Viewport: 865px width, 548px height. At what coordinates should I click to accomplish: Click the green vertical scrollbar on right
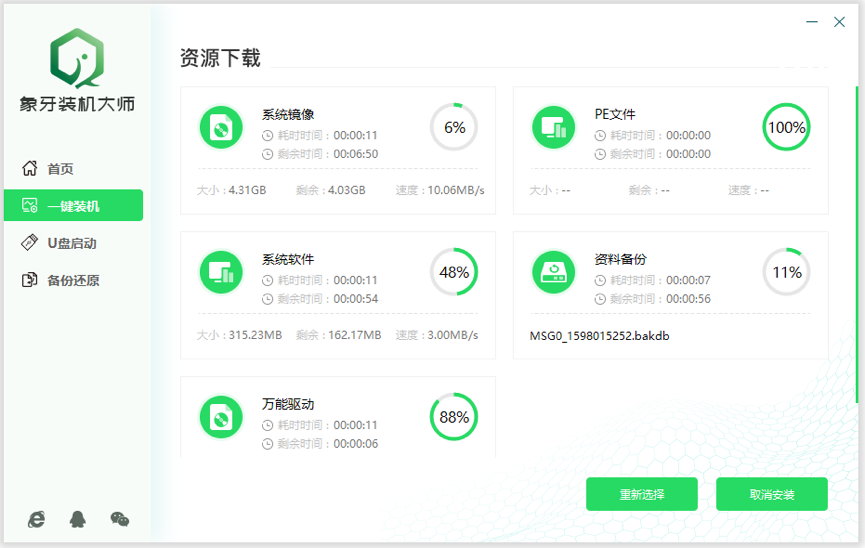point(857,245)
